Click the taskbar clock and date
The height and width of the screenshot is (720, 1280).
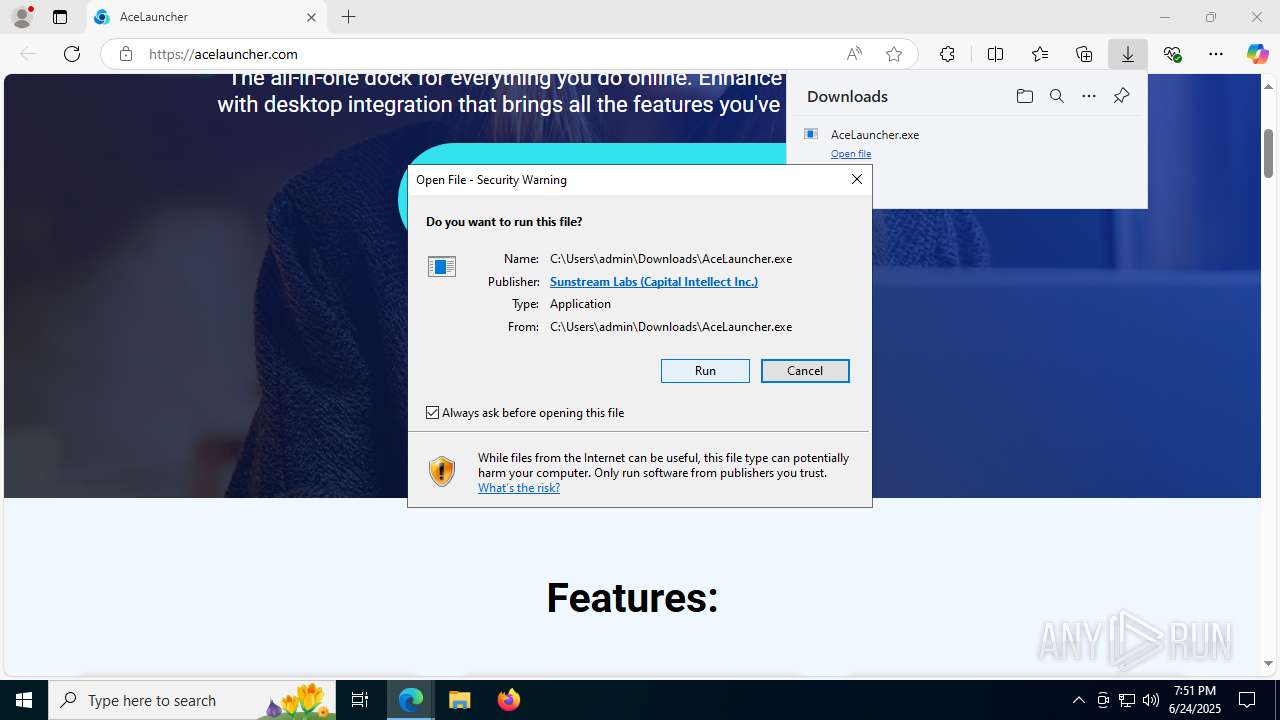pos(1195,700)
